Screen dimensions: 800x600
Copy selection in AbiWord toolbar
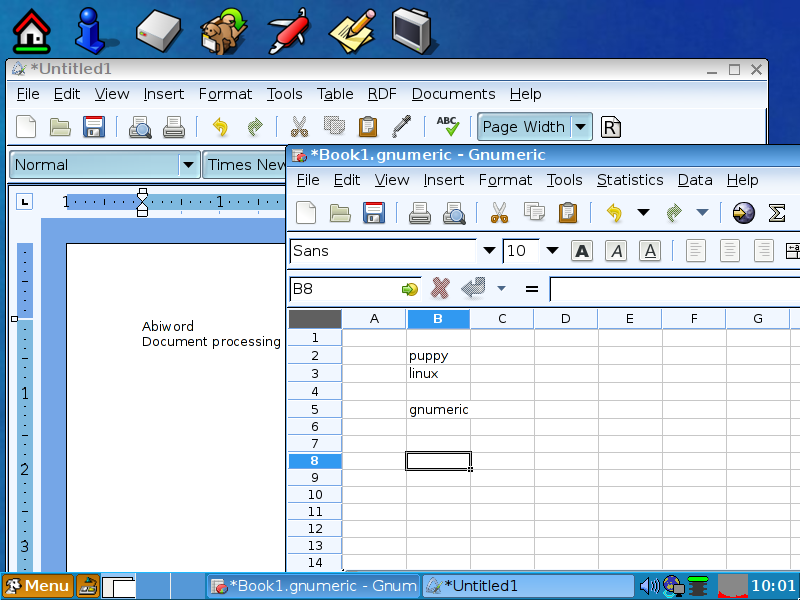point(334,126)
